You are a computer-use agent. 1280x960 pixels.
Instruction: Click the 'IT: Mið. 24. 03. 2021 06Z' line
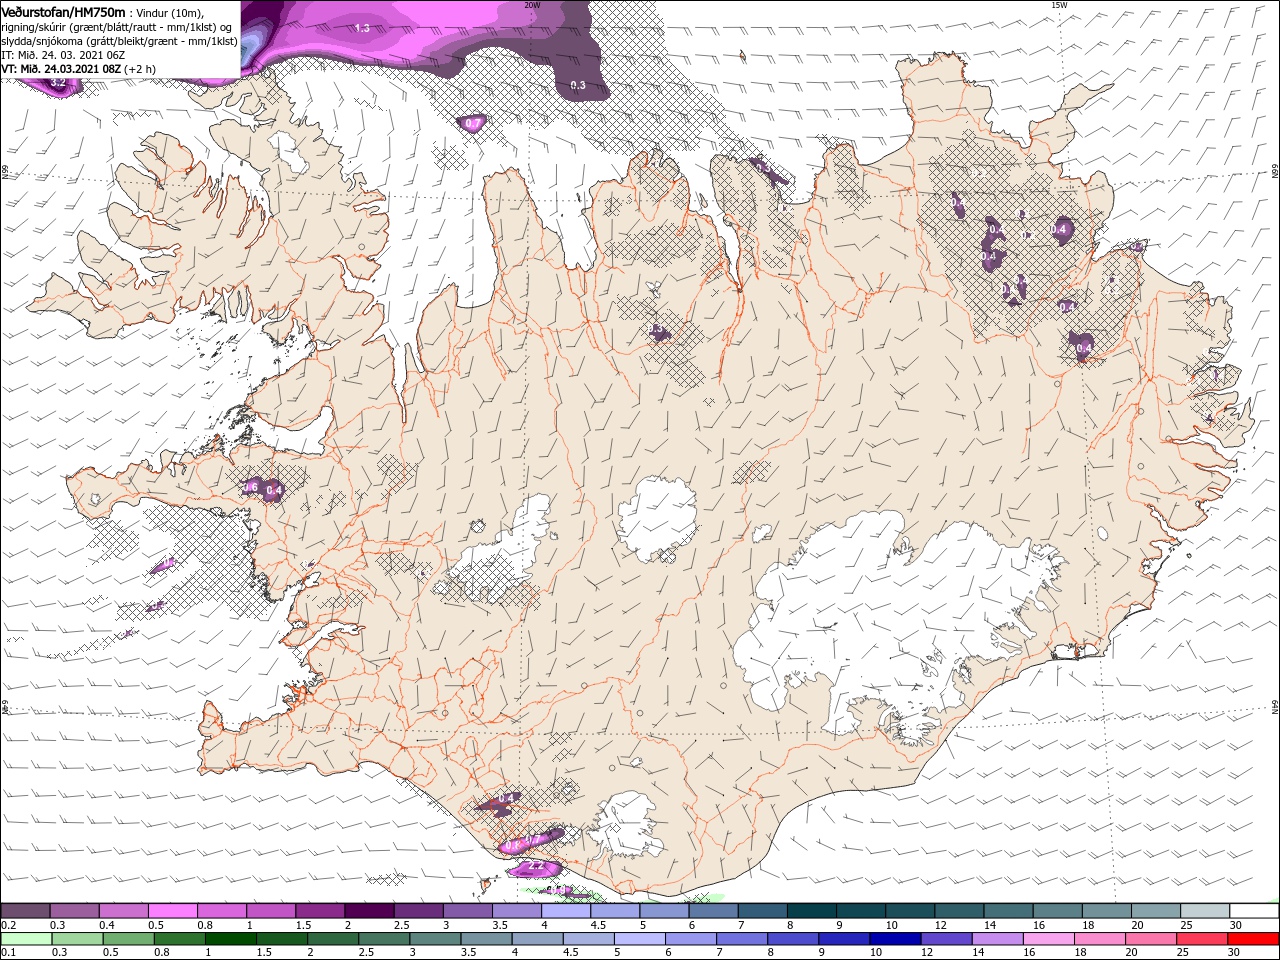62,55
